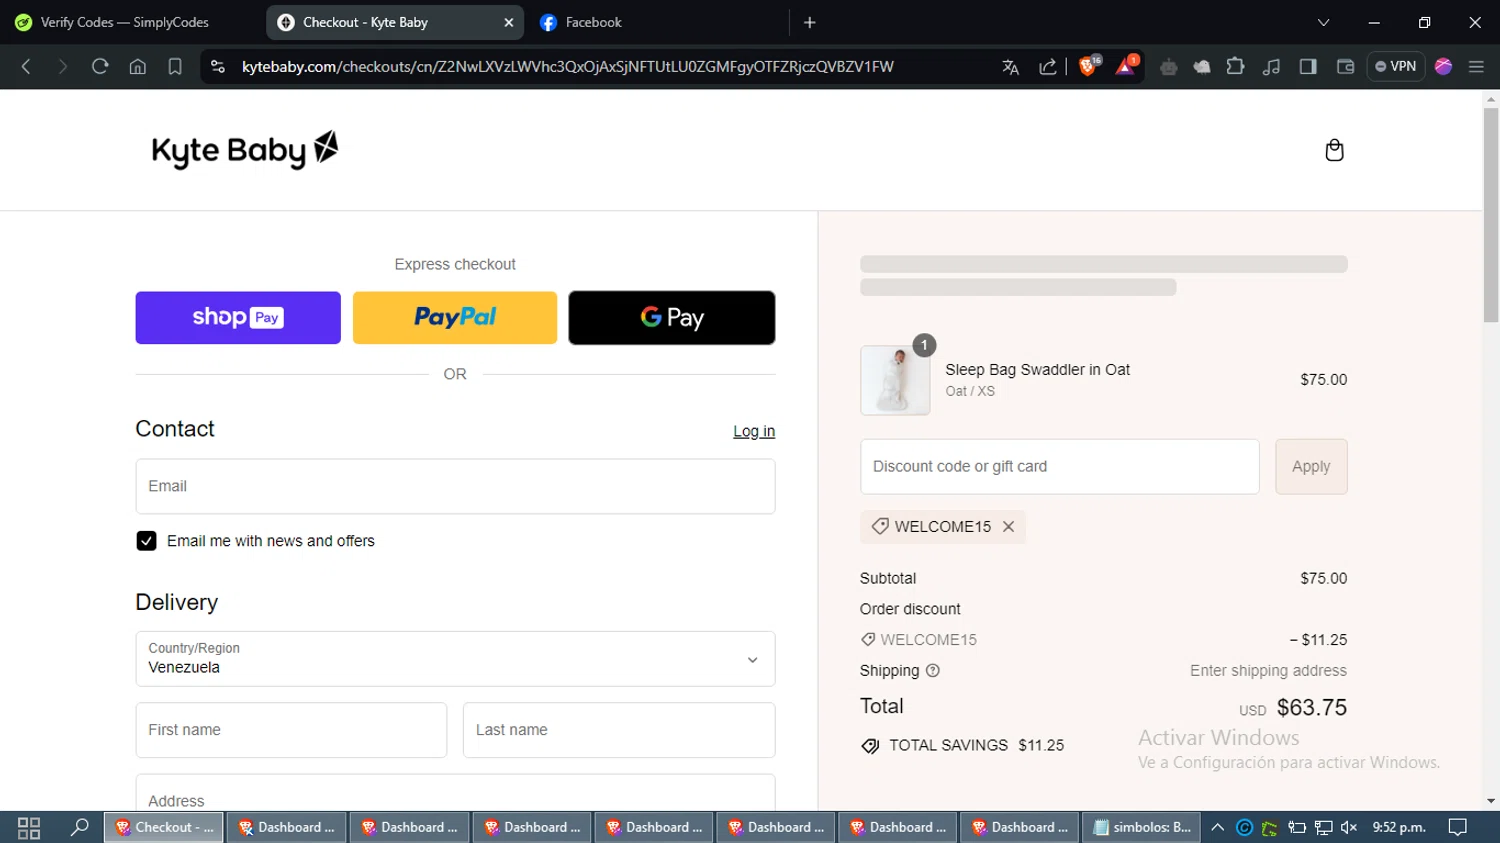Click the address bar URL

click(567, 67)
